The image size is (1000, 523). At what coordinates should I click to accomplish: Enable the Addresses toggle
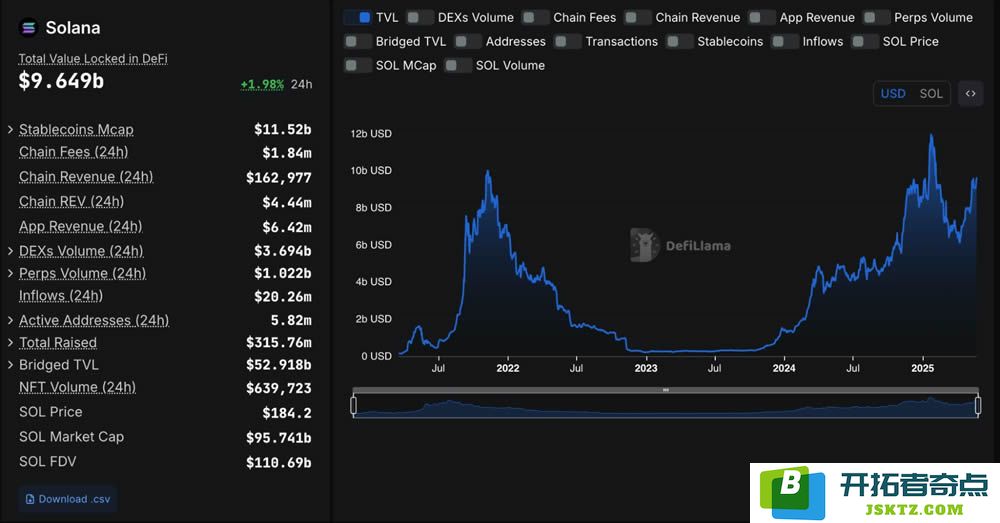pos(467,41)
